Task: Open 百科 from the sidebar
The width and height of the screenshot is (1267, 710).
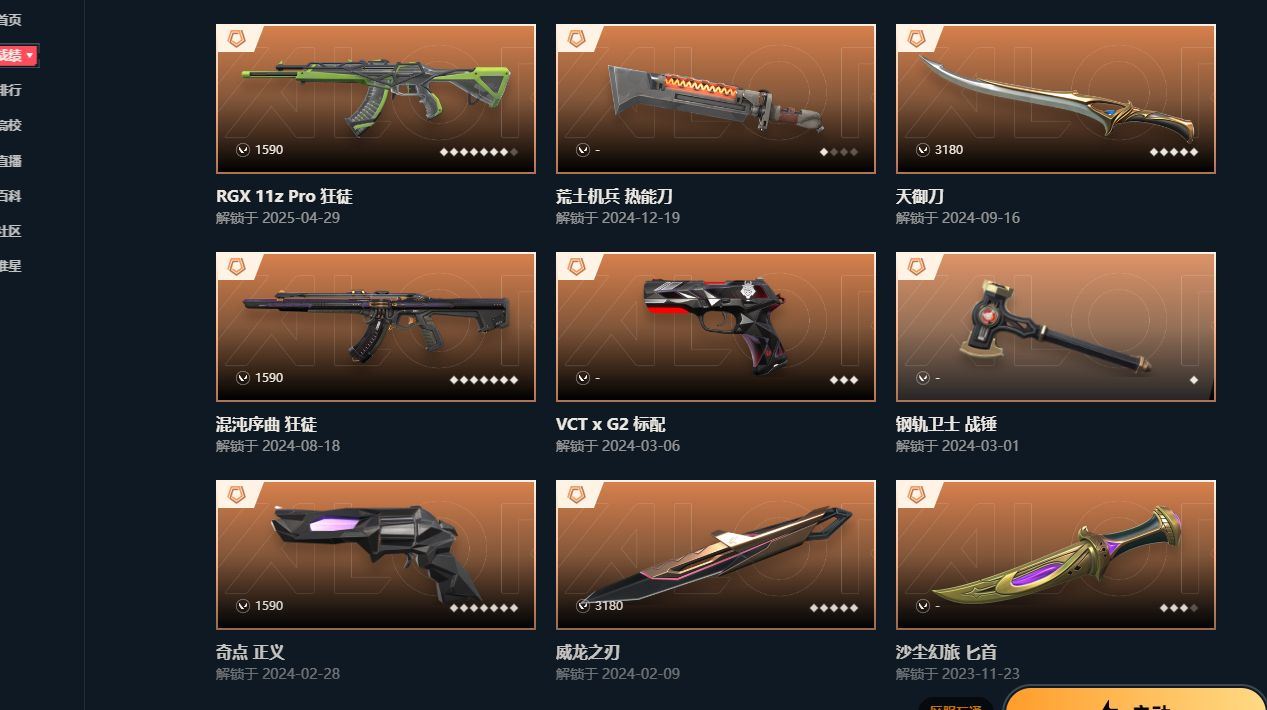Action: (x=10, y=196)
